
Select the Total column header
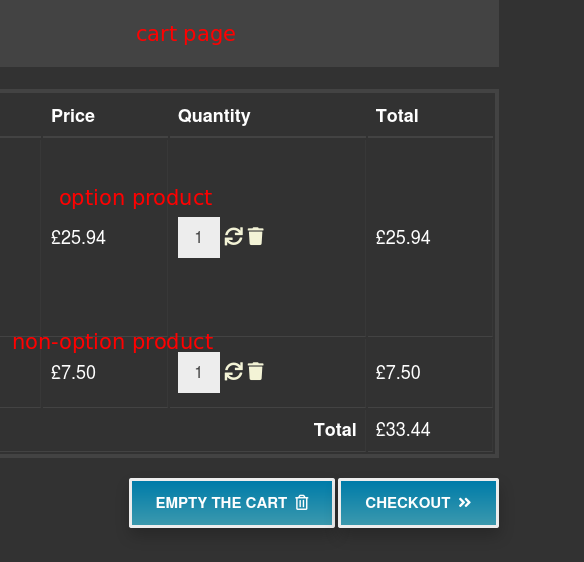coord(397,116)
